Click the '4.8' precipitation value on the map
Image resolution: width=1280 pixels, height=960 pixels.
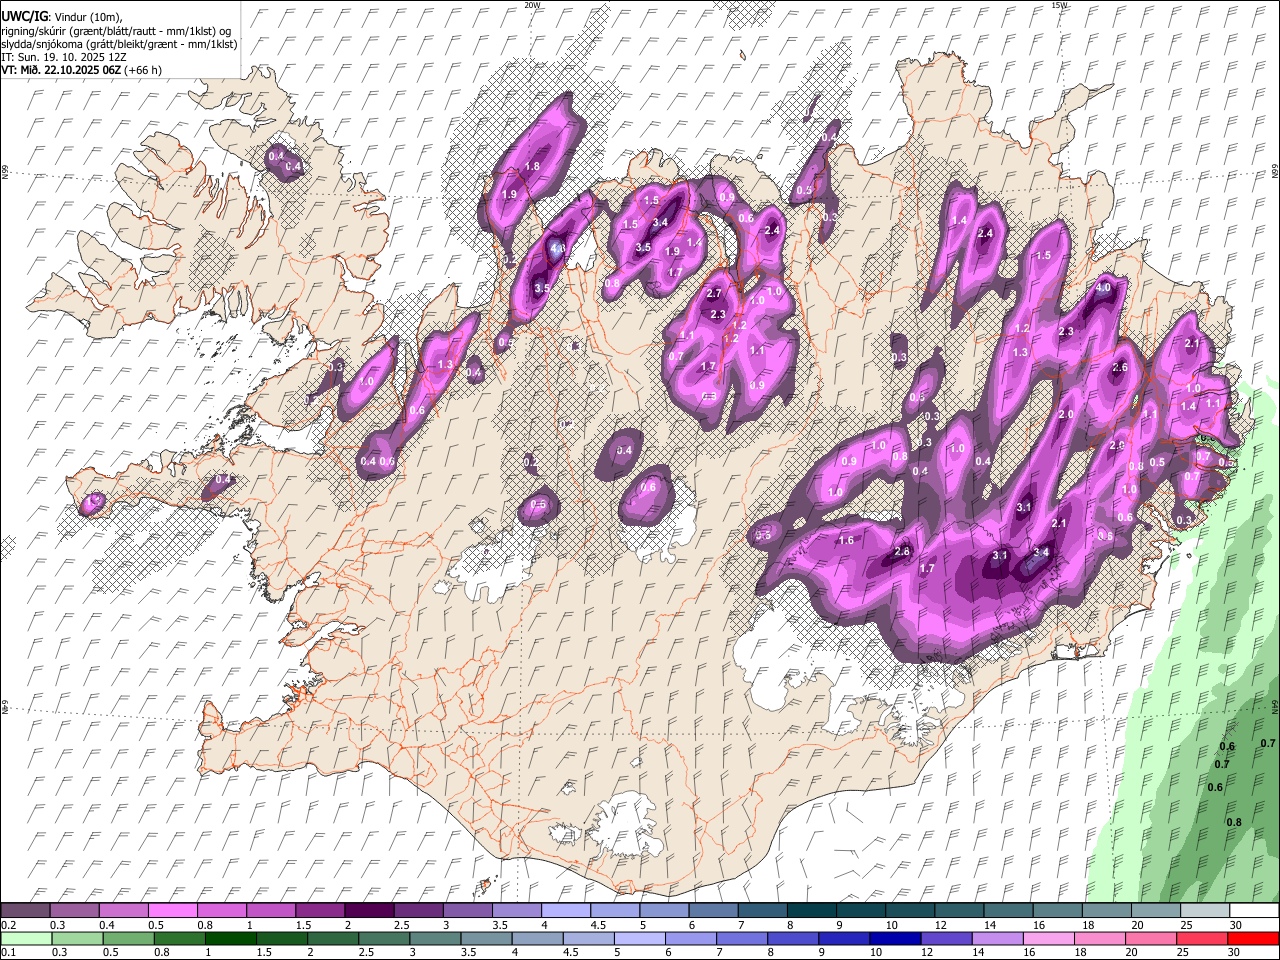(x=558, y=248)
